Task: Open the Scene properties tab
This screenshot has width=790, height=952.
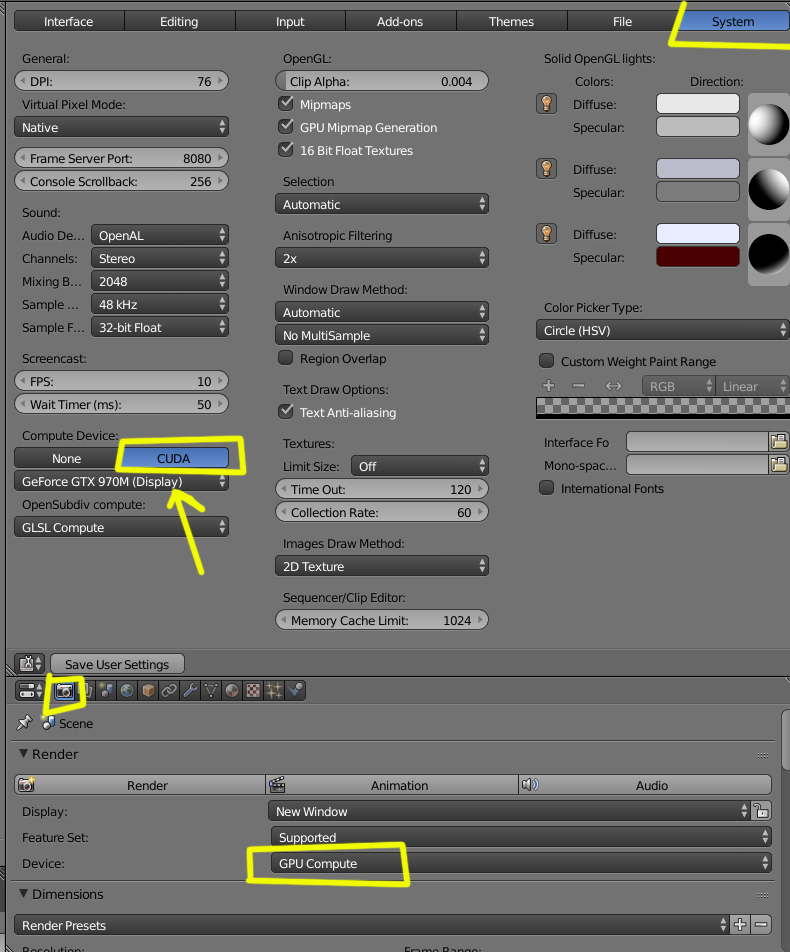Action: (x=106, y=691)
